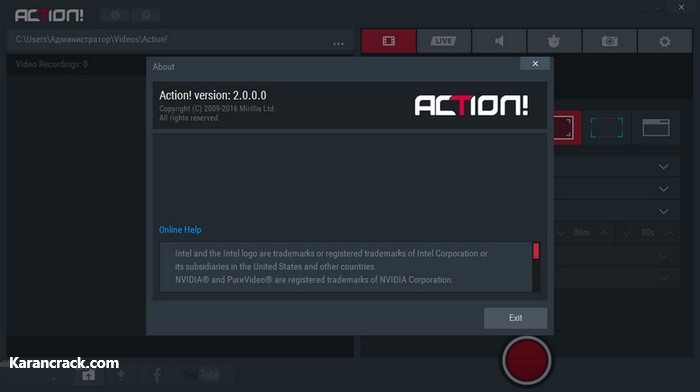Click the Action! logo in the main window header
The image size is (700, 392).
coord(49,16)
